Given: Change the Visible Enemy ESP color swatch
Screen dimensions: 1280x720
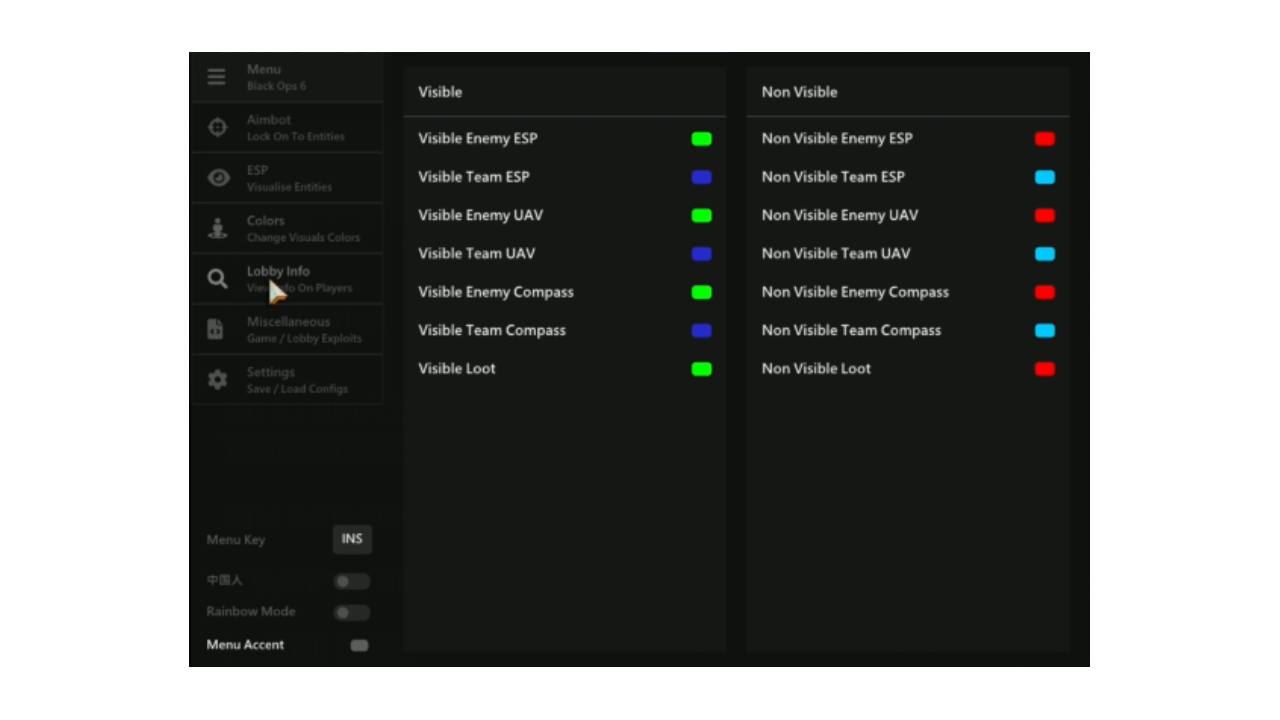Looking at the screenshot, I should point(702,139).
